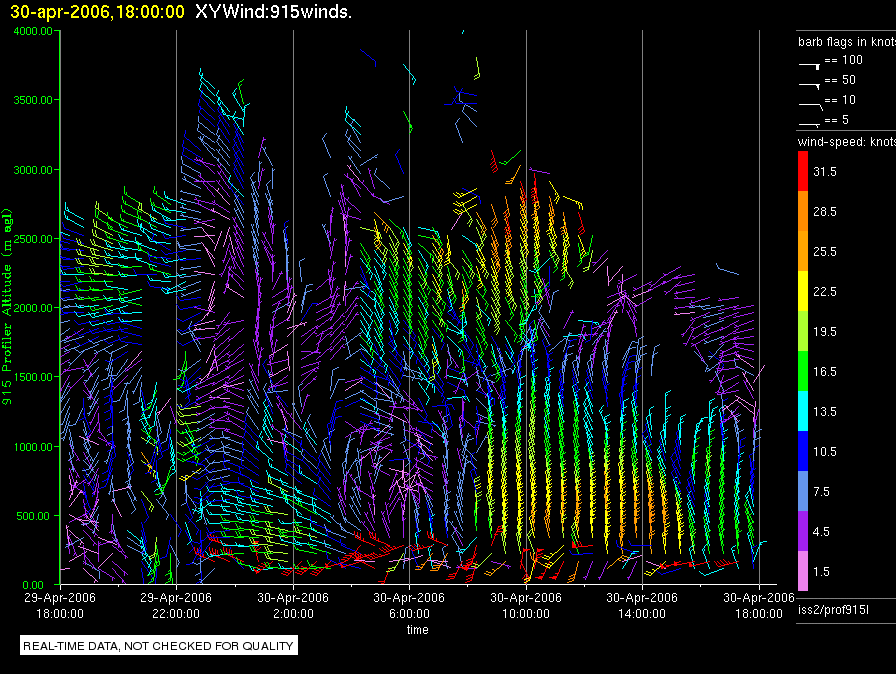This screenshot has width=896, height=674.
Task: Click the real-time data quality notice
Action: point(159,646)
